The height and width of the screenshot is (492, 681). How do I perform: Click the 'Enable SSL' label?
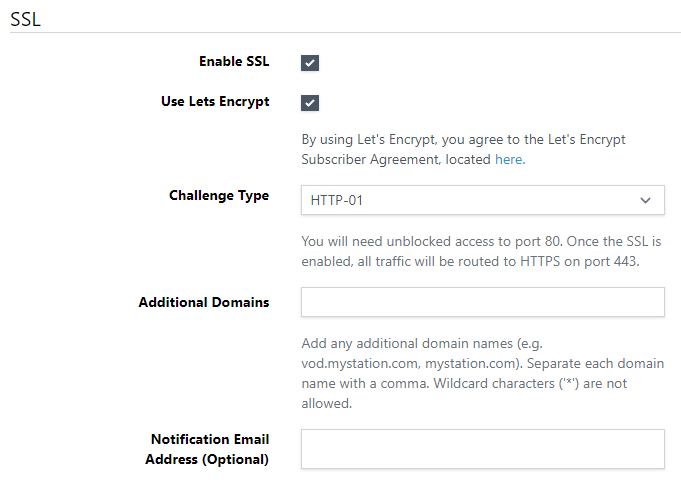point(234,62)
